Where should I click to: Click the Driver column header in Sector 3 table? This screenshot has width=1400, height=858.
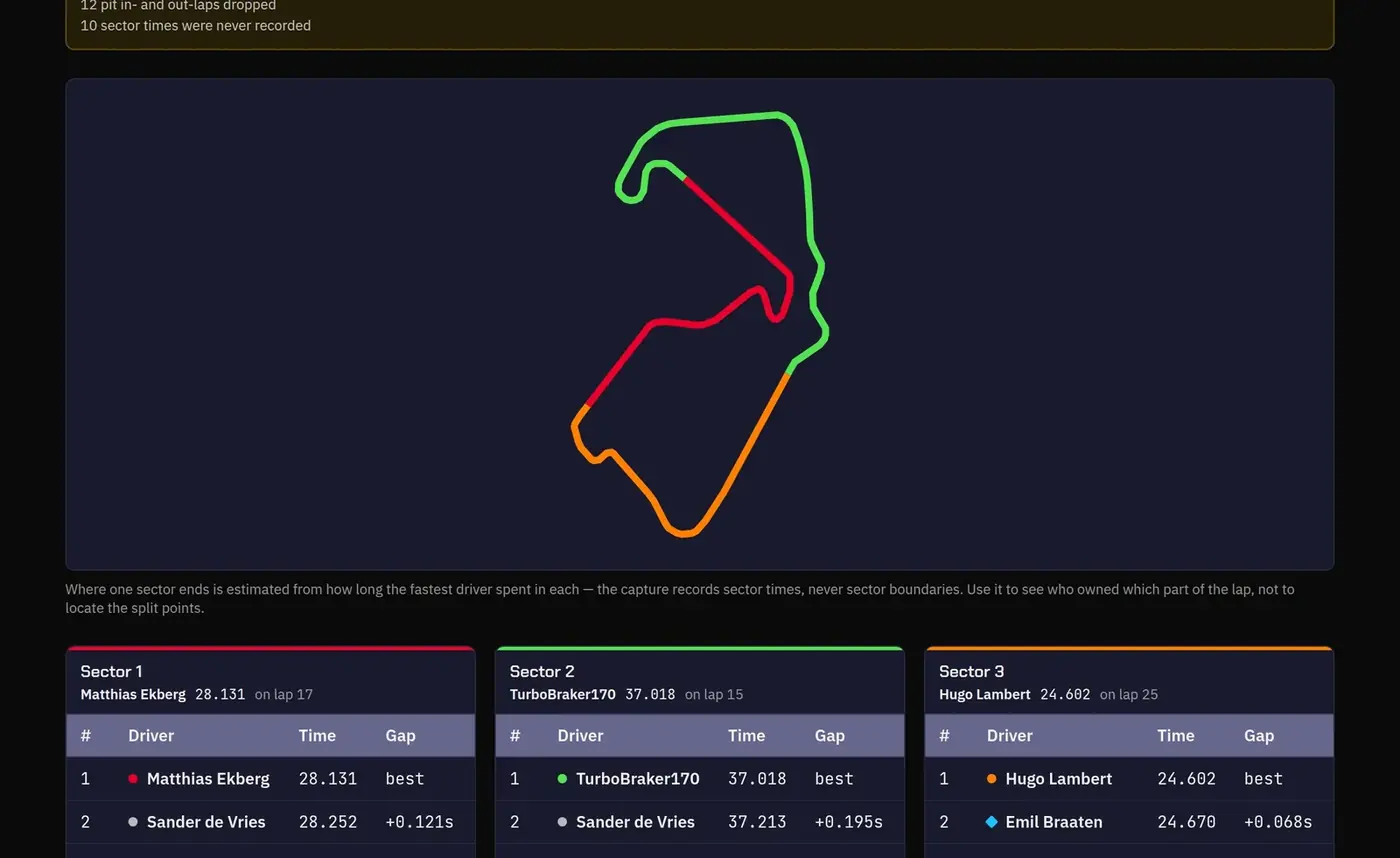click(x=1010, y=735)
